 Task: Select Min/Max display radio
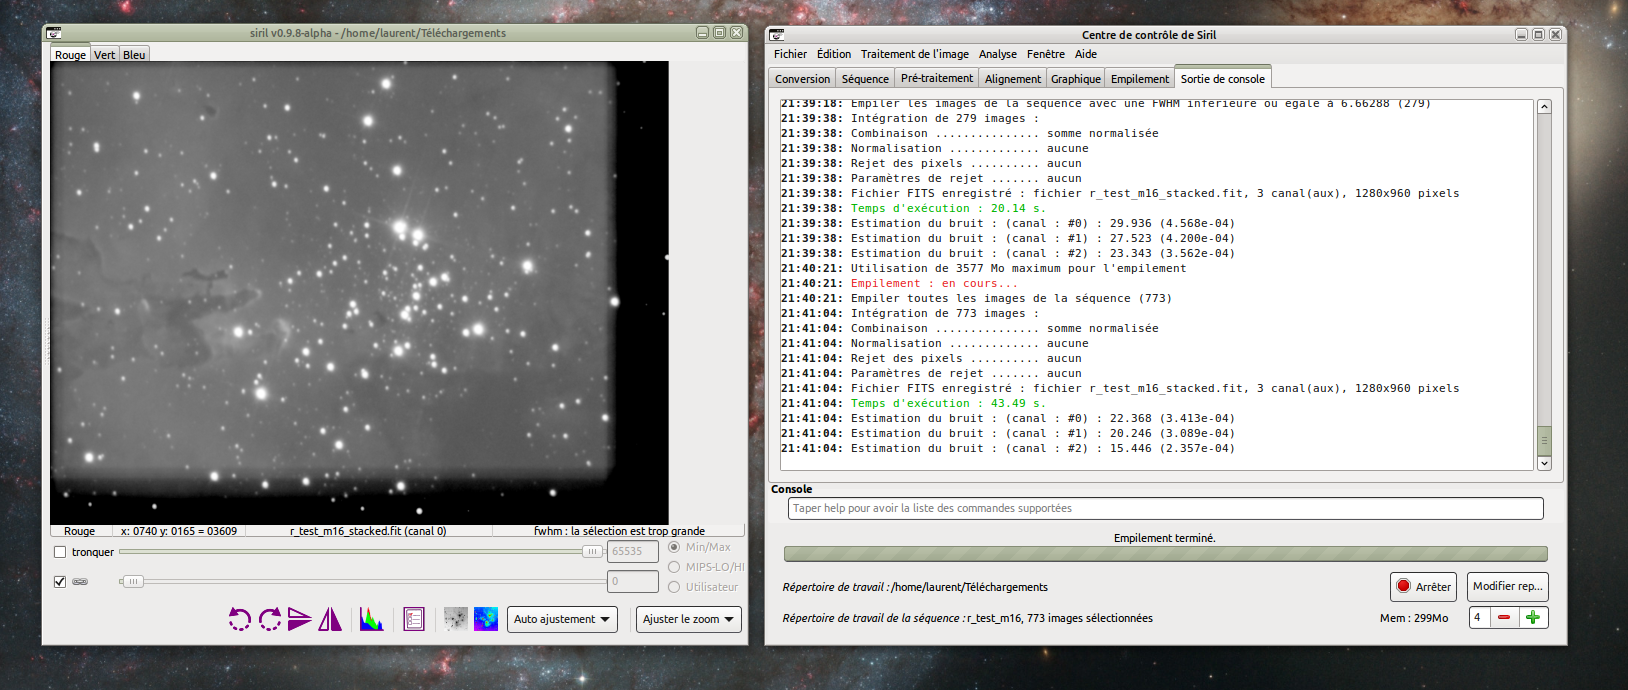click(674, 547)
